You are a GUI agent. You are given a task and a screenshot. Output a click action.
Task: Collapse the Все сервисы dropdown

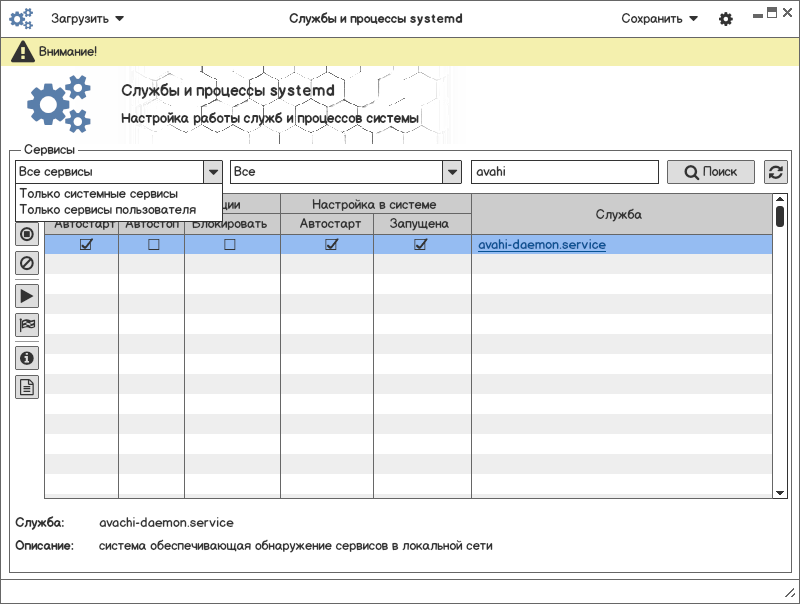coord(212,172)
